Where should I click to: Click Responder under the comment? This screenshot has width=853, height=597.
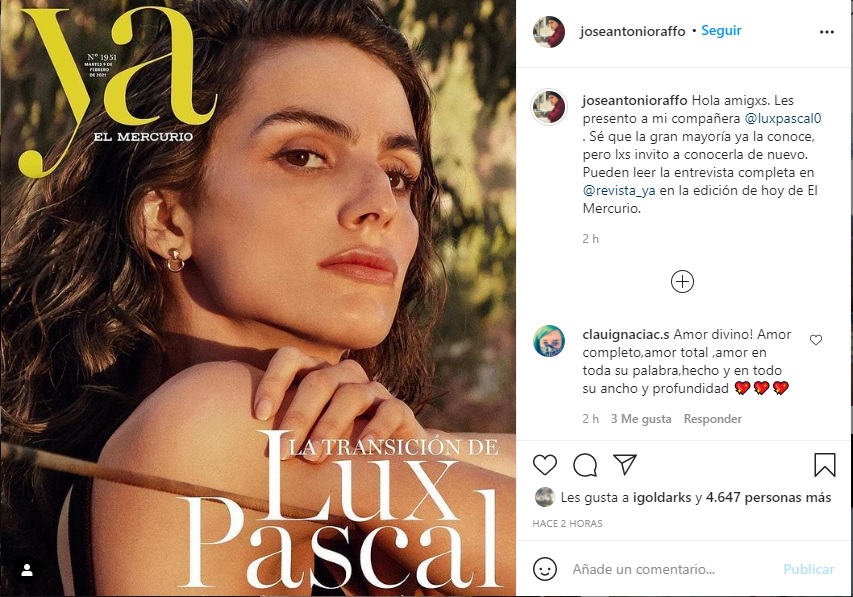(713, 418)
